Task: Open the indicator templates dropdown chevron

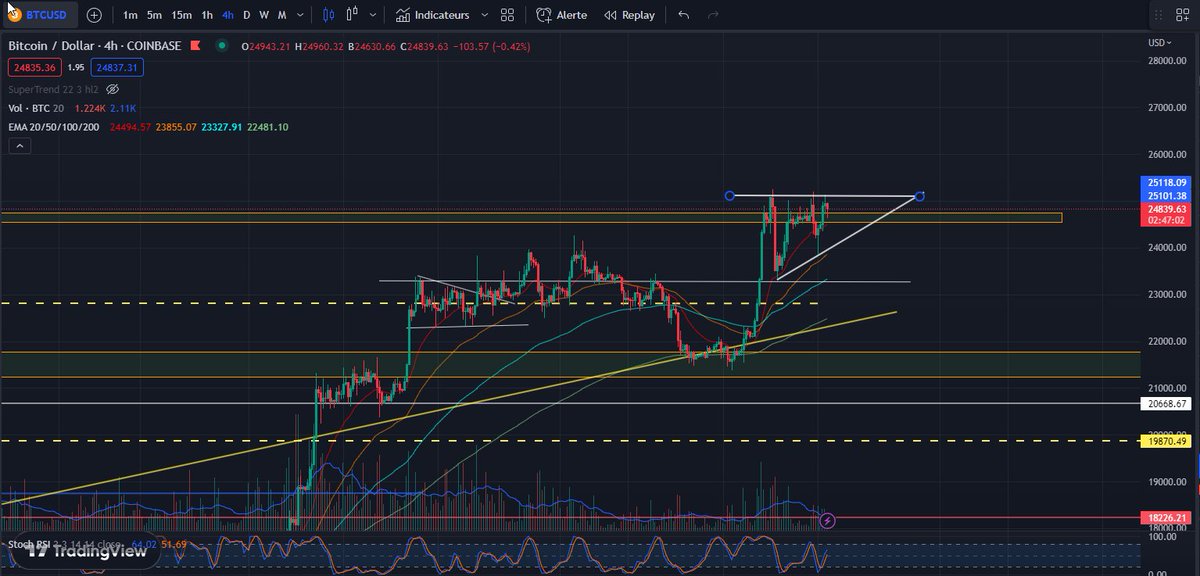Action: click(486, 15)
